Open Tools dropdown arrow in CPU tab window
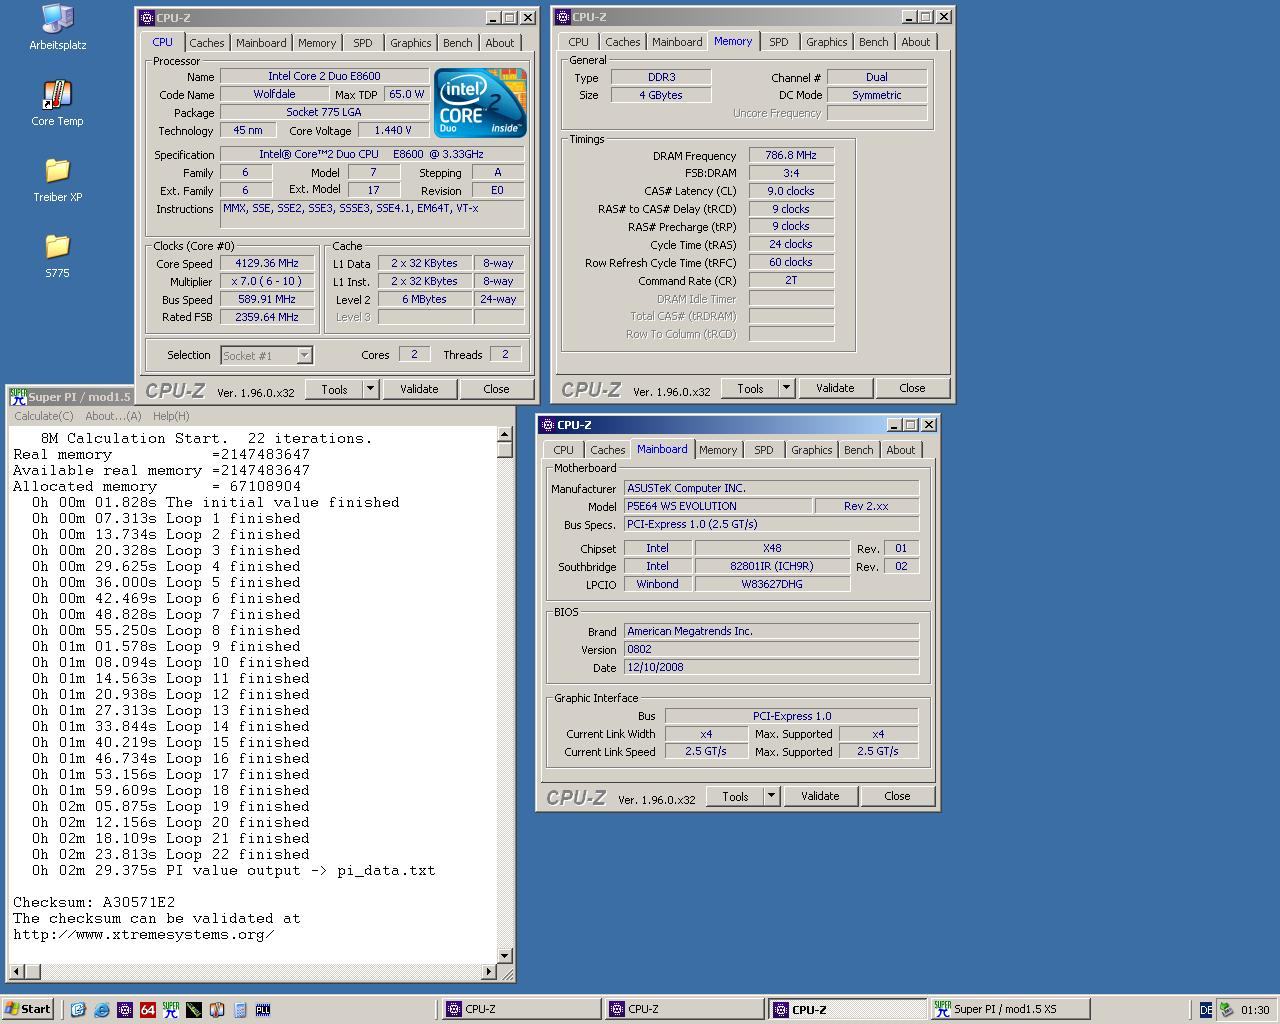Viewport: 1280px width, 1024px height. pyautogui.click(x=370, y=389)
